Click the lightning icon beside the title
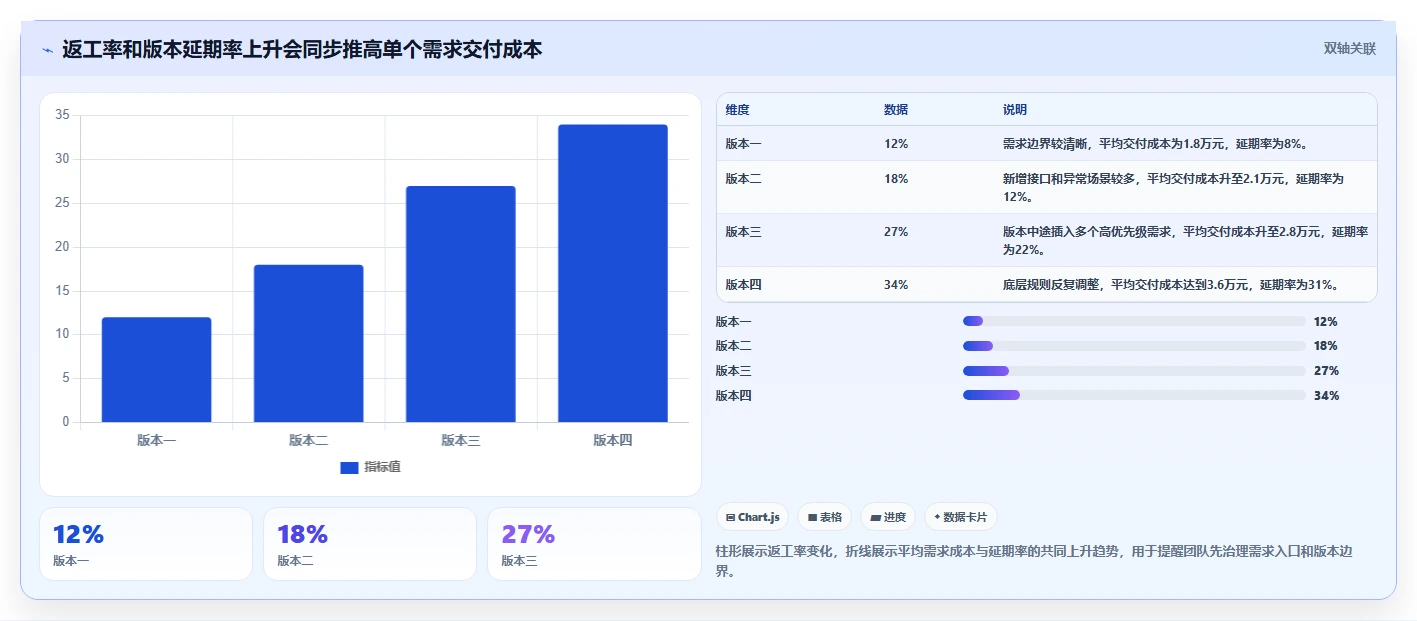Image resolution: width=1417 pixels, height=621 pixels. [x=48, y=49]
